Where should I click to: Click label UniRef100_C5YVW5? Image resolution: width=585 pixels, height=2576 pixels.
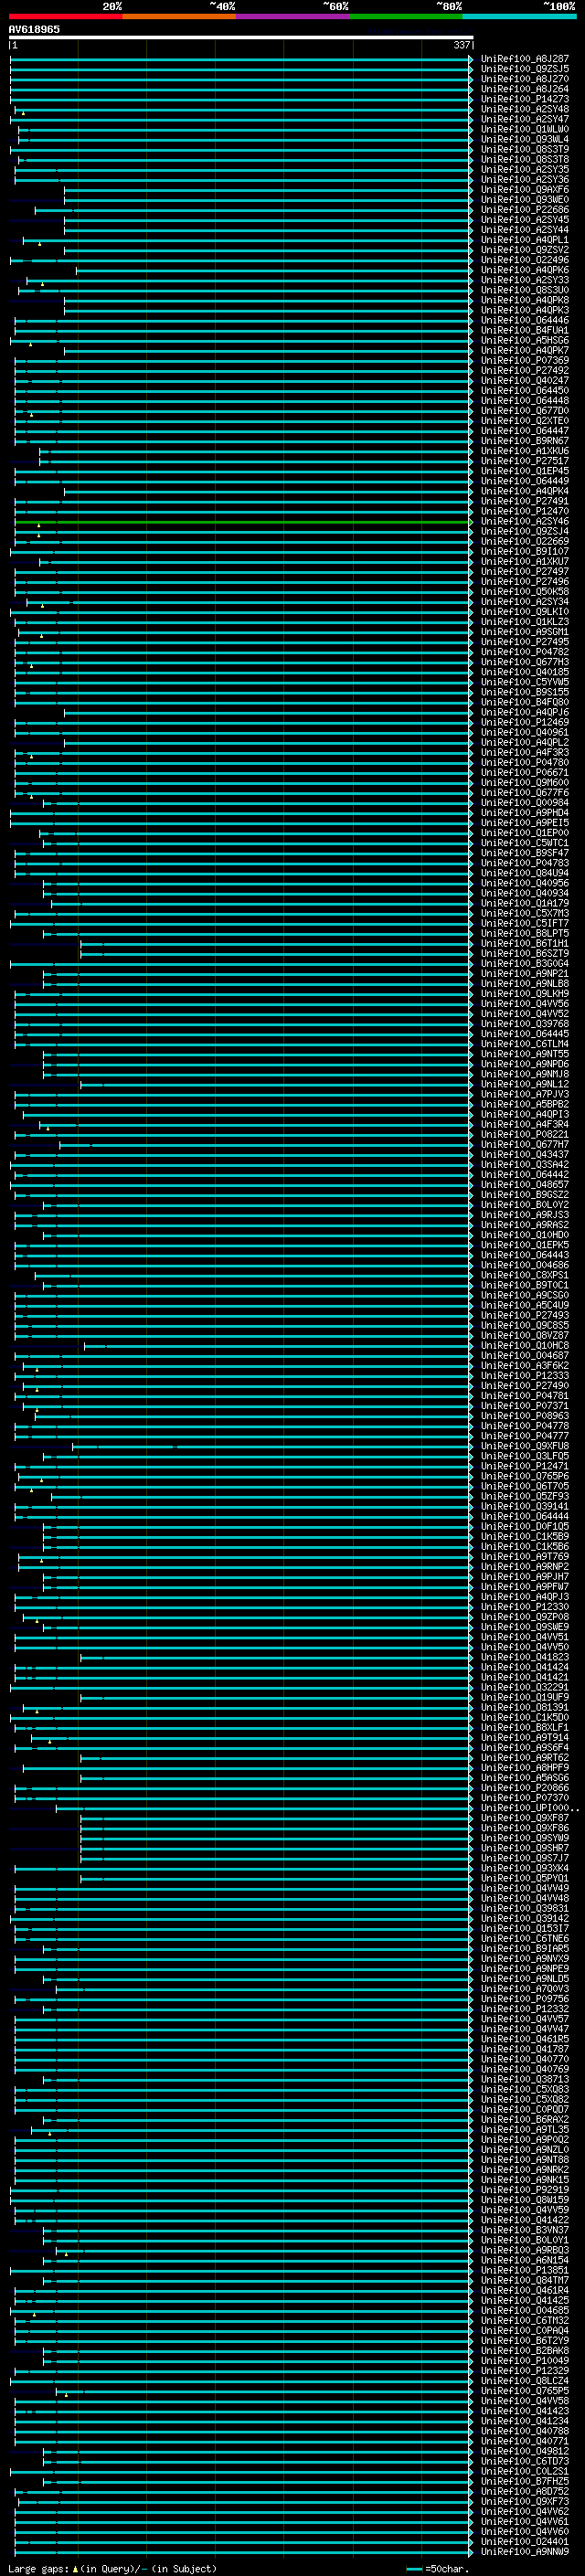coord(524,682)
